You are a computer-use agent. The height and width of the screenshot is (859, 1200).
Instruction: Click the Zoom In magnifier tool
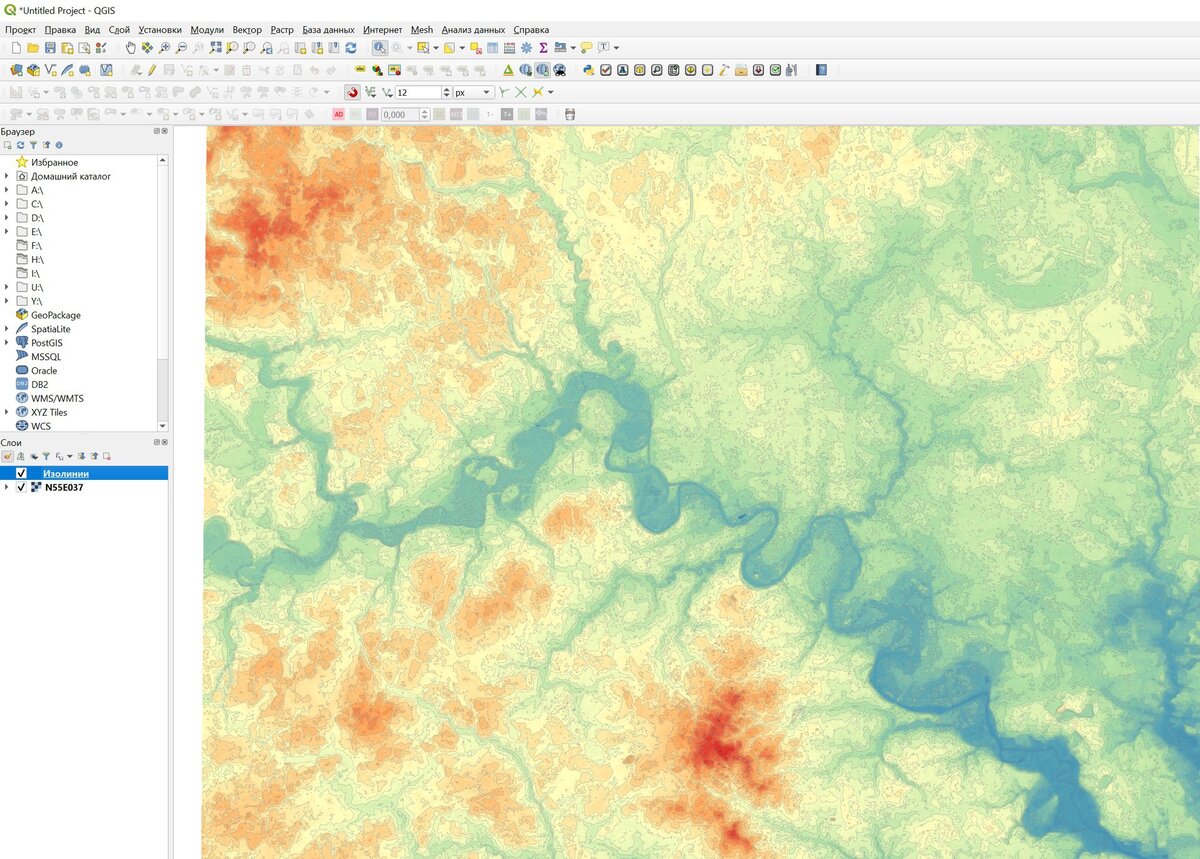click(x=165, y=48)
